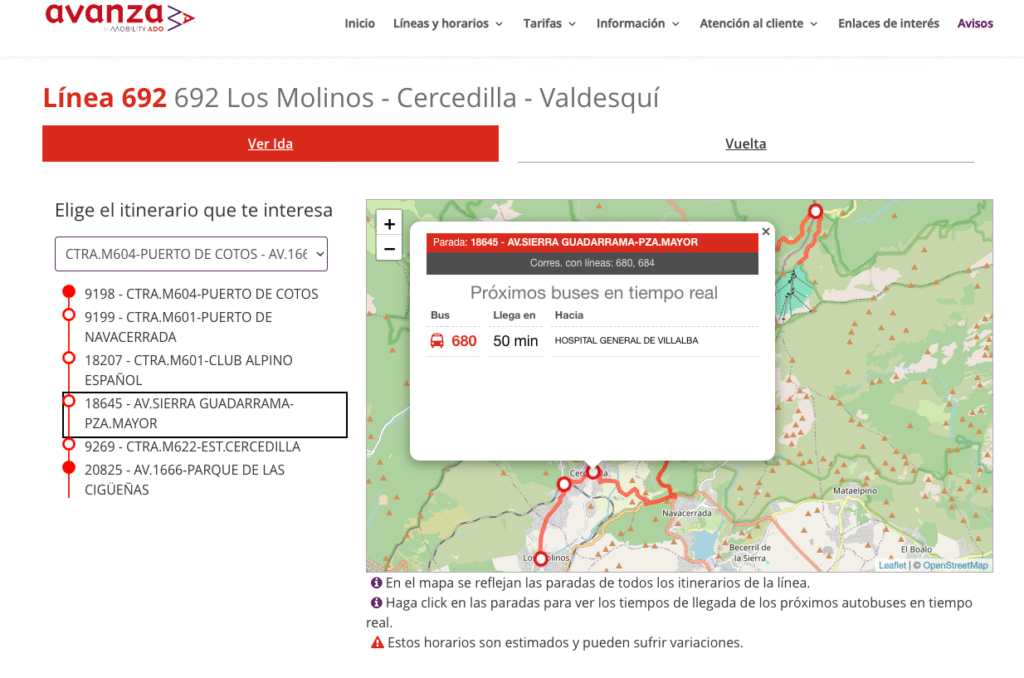
Task: Zoom out on the map
Action: [x=390, y=248]
